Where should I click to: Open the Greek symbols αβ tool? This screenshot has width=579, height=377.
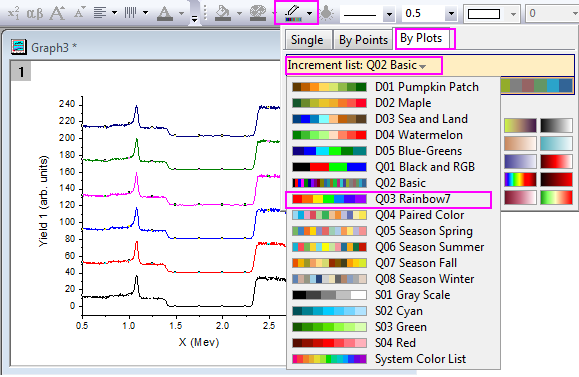tap(35, 14)
